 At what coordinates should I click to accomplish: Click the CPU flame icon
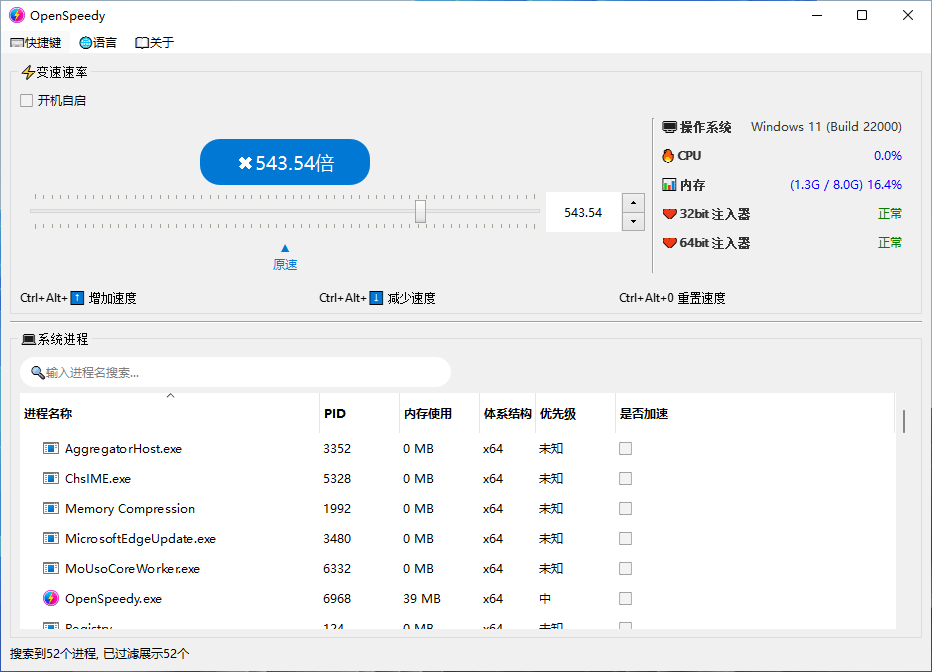(668, 156)
